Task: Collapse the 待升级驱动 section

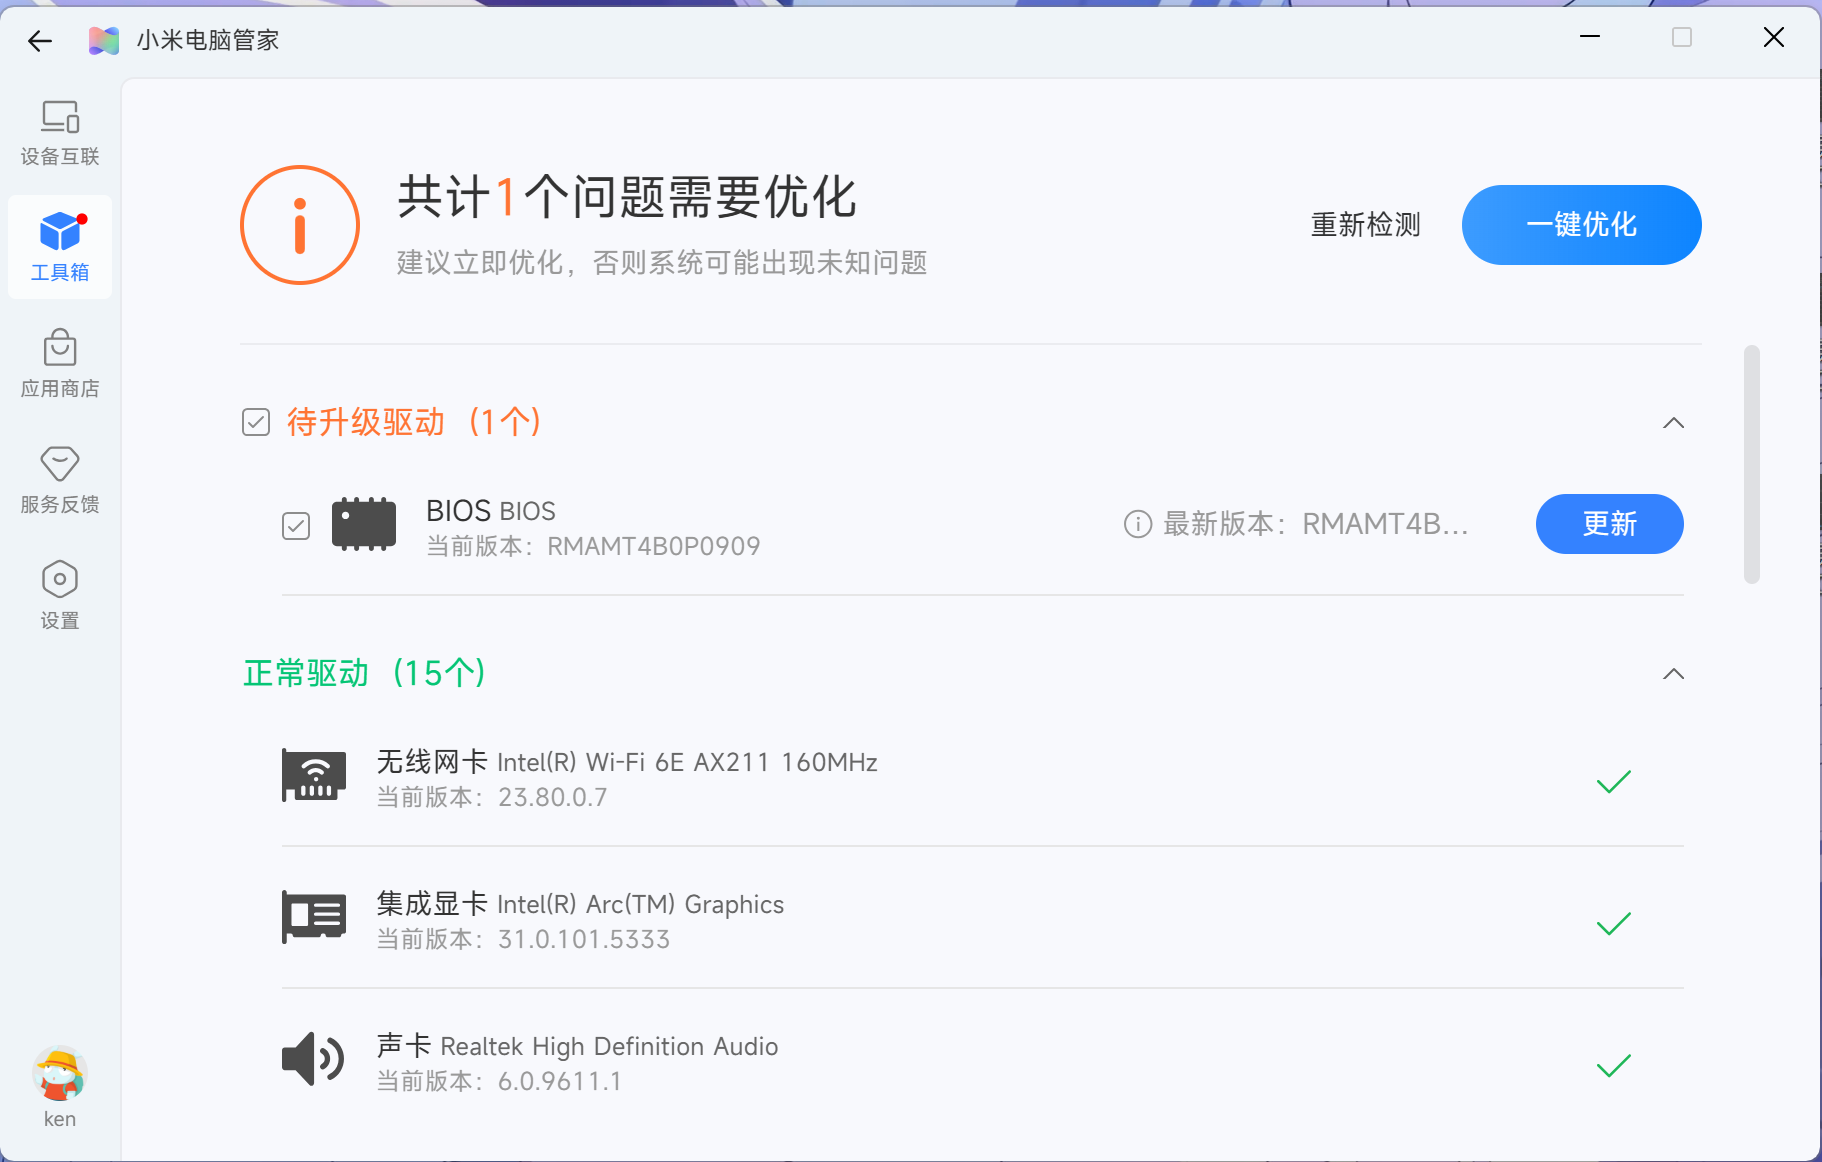Action: coord(1673,423)
